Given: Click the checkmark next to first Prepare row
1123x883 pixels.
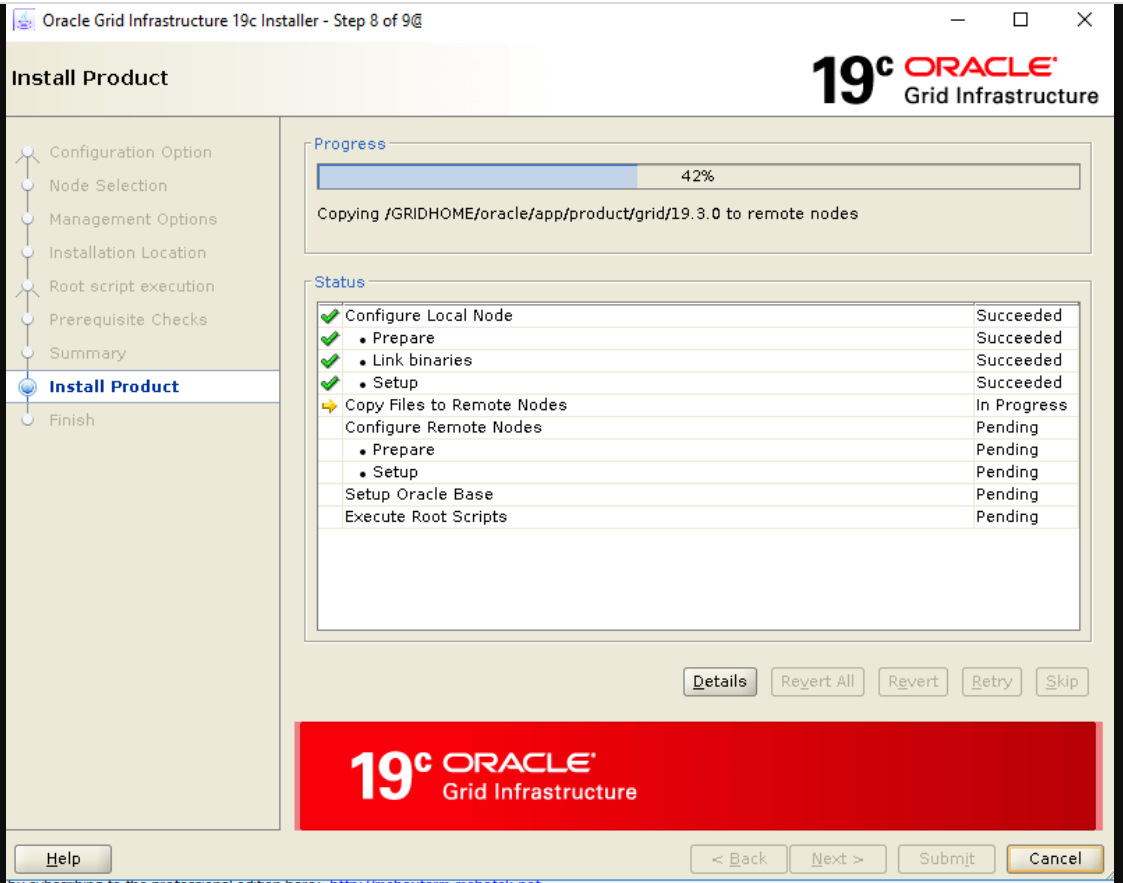Looking at the screenshot, I should [329, 338].
